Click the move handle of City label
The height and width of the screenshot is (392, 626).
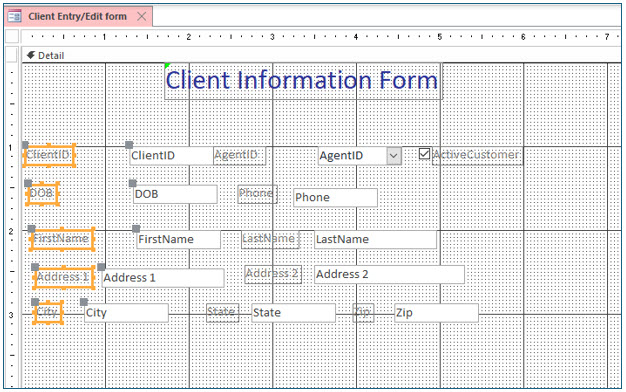[x=35, y=302]
